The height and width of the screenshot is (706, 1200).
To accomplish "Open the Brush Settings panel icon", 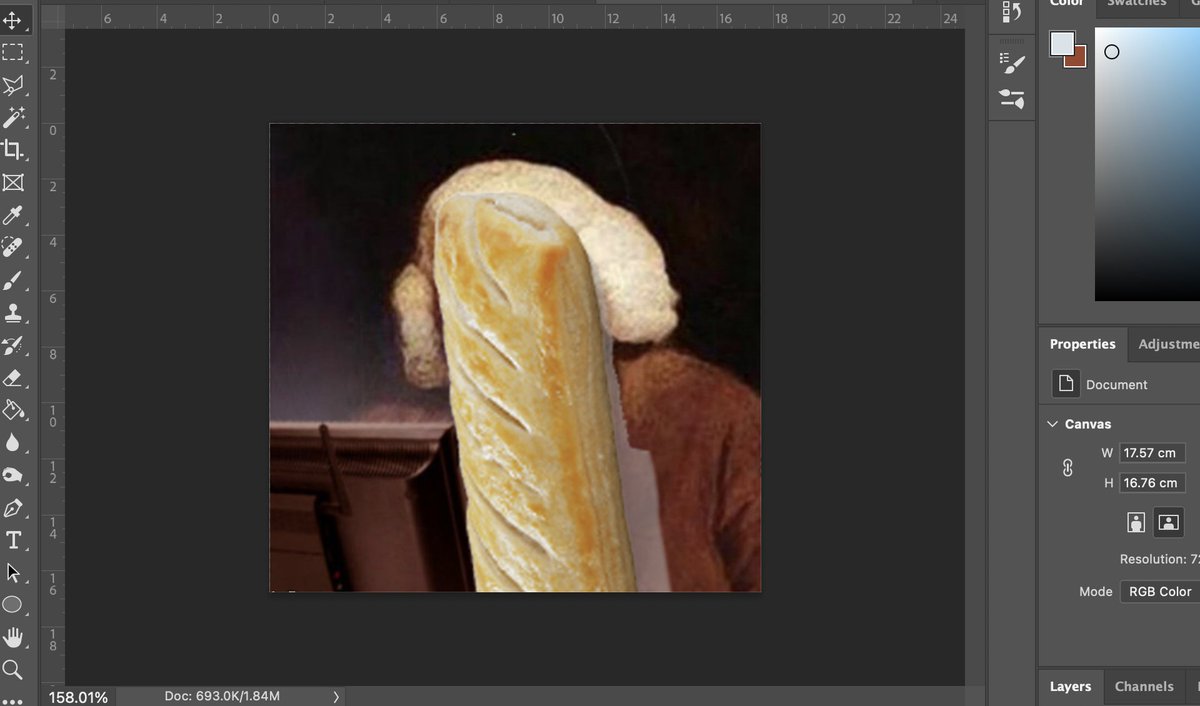I will (1012, 63).
